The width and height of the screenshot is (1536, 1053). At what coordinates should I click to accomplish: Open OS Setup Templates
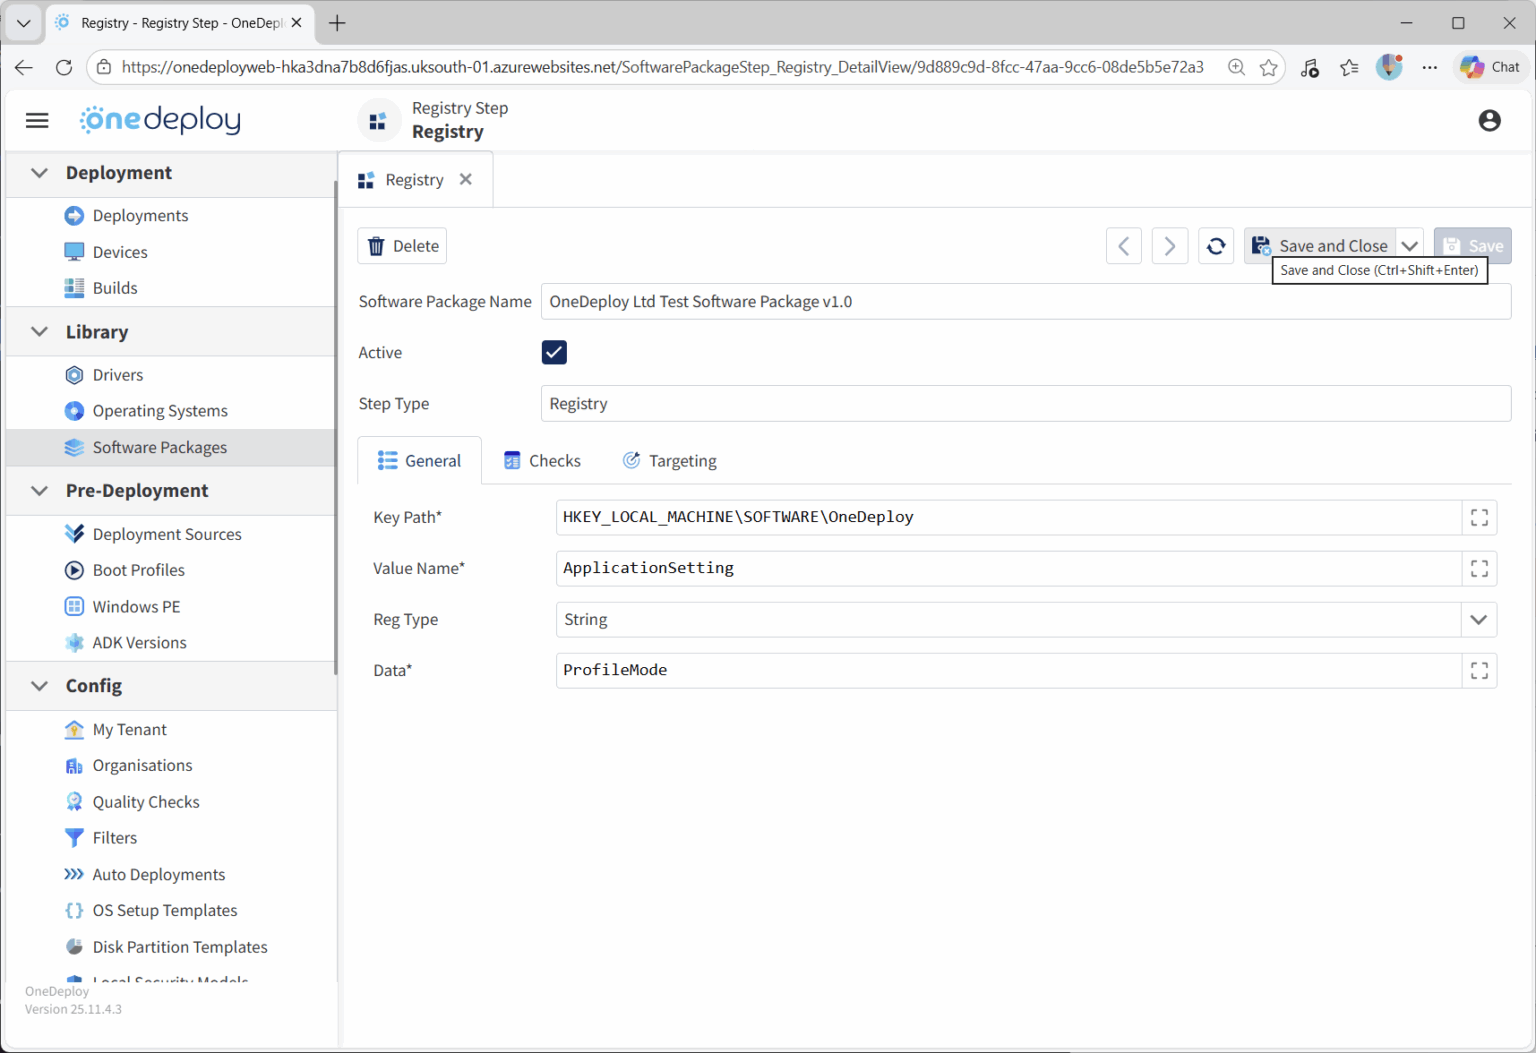(x=165, y=911)
